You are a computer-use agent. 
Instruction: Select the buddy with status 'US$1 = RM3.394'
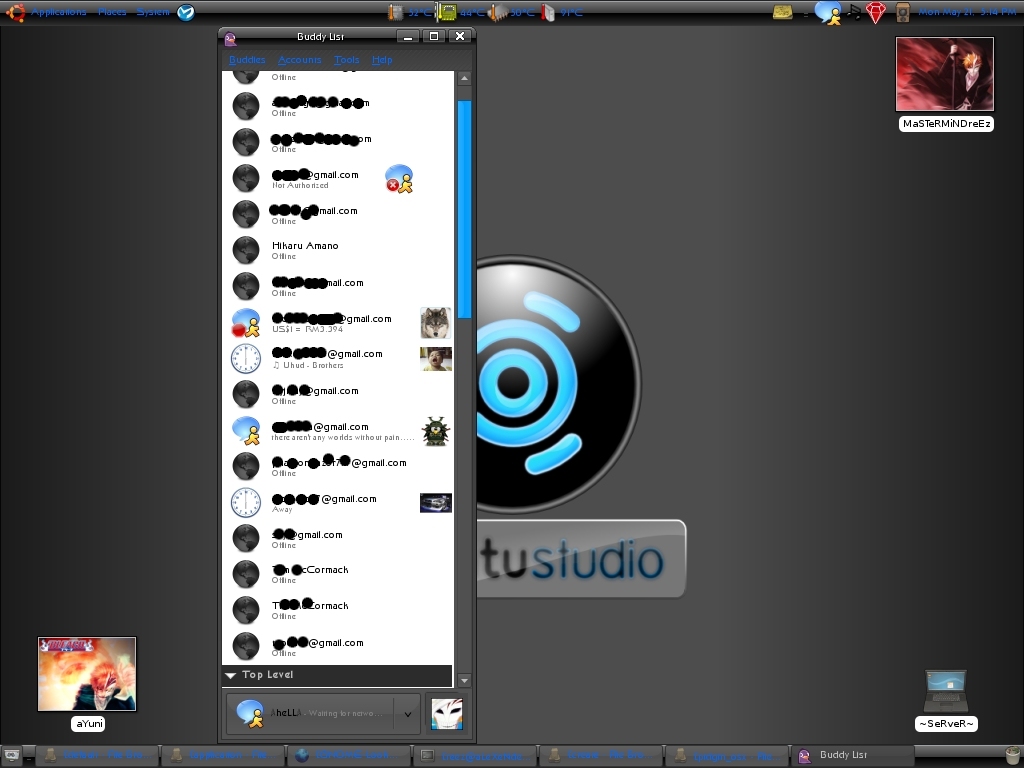[338, 323]
